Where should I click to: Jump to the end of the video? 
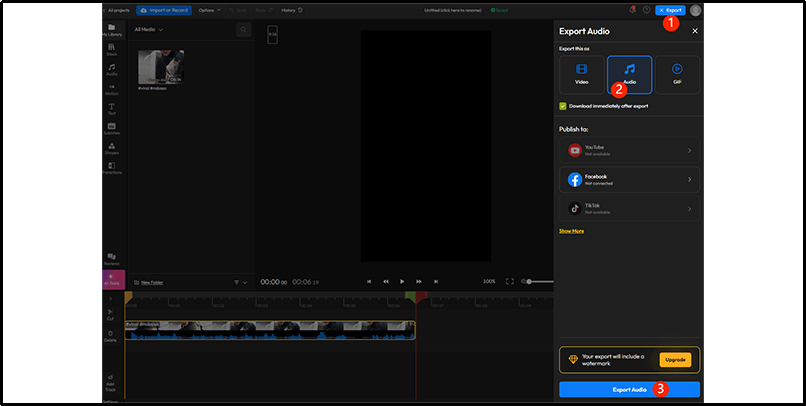(x=436, y=281)
